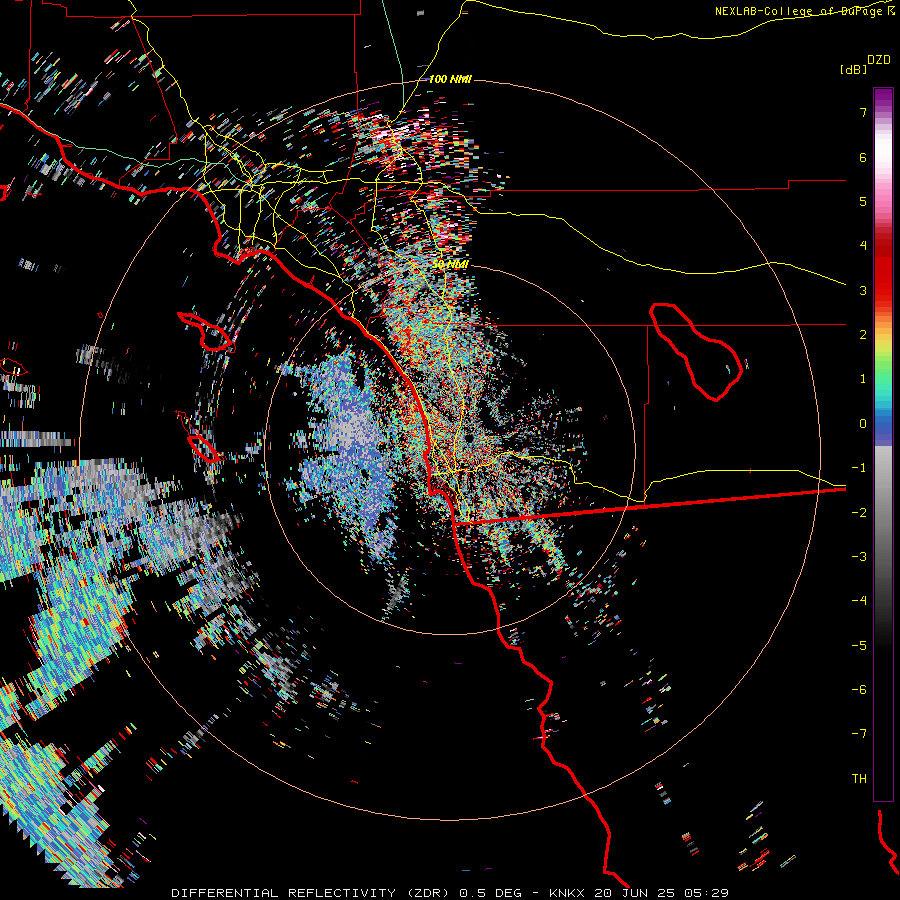Click the -1 value on the scale
The image size is (900, 900).
(859, 468)
